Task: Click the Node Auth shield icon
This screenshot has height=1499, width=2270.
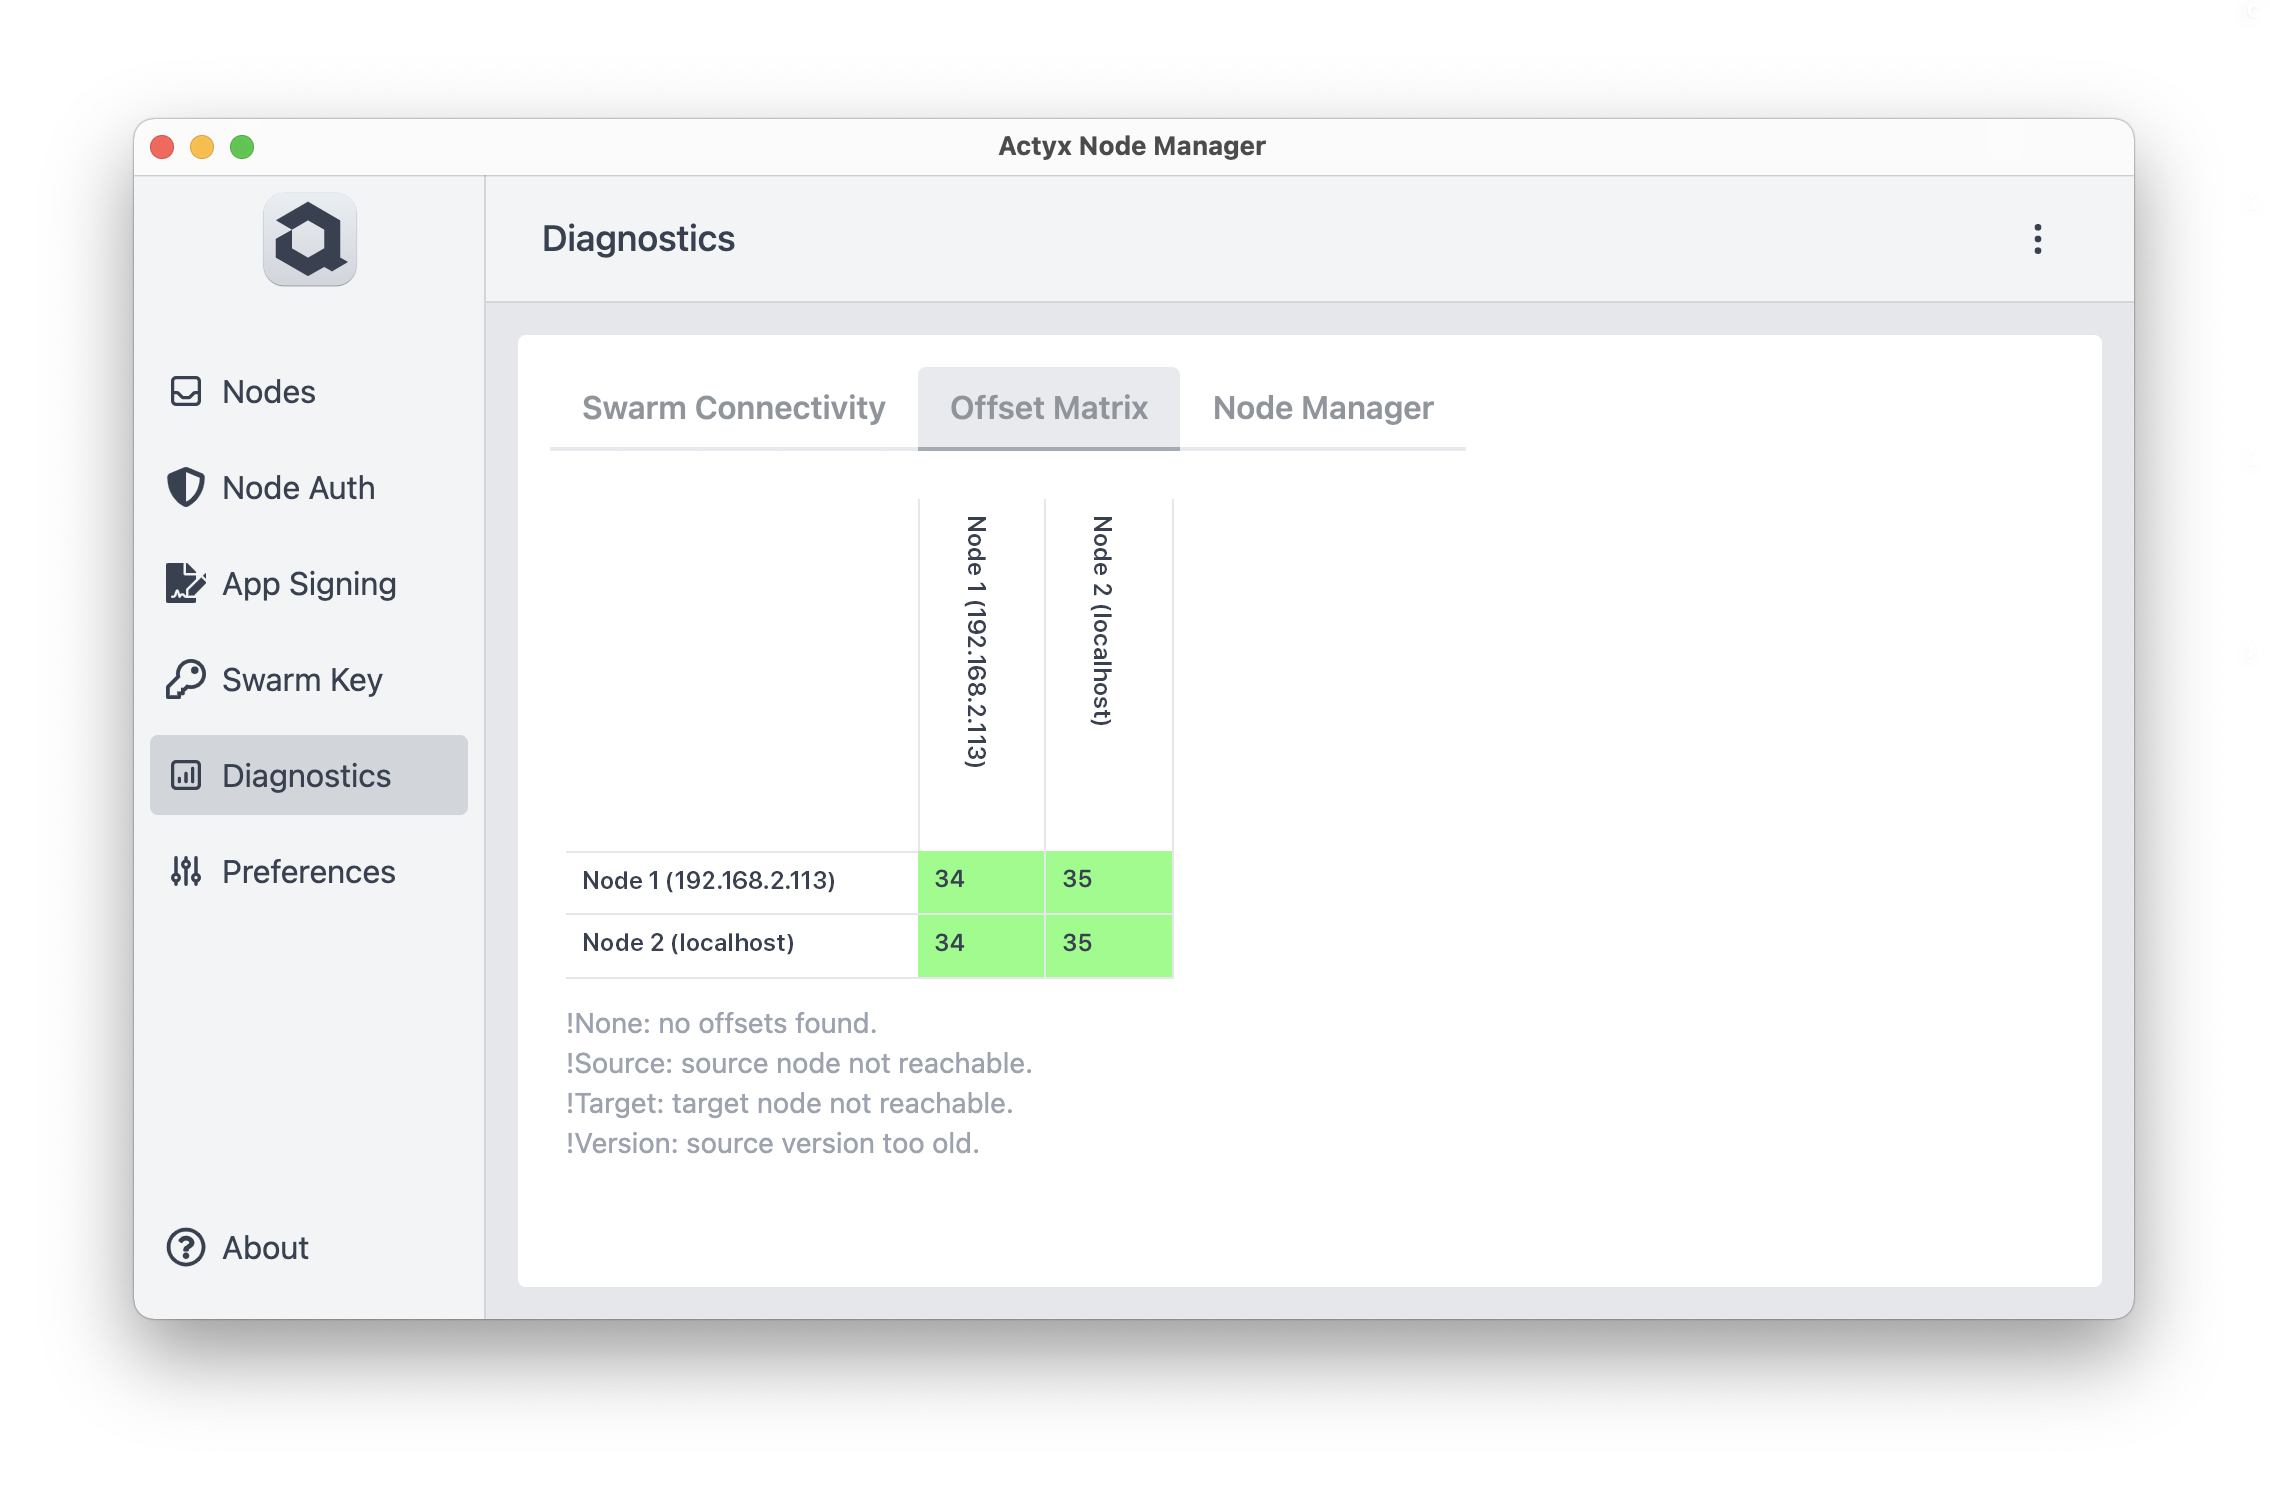Action: pos(186,487)
